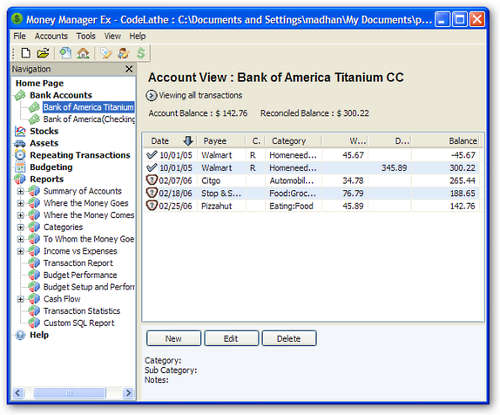Go home via the house toolbar icon

83,53
